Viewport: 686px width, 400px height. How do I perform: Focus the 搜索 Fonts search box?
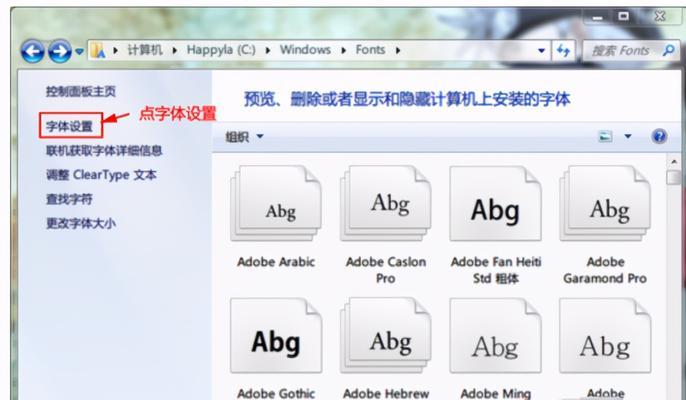630,51
